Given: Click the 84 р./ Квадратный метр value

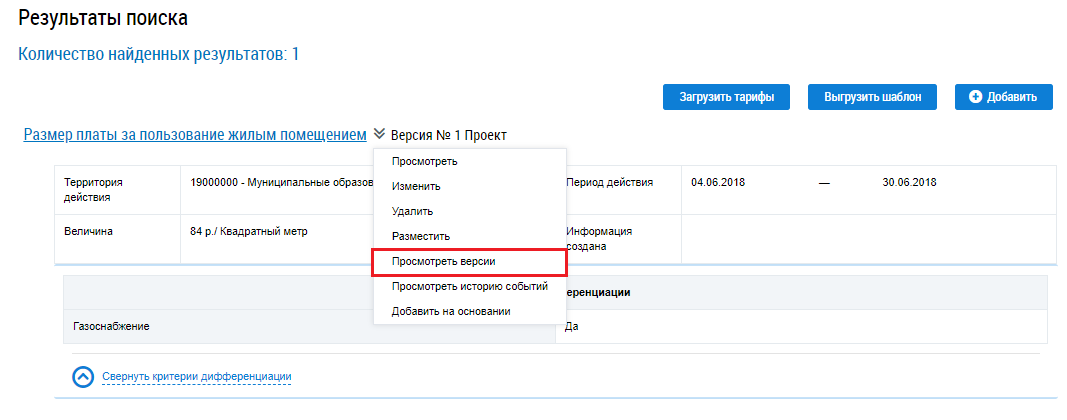Looking at the screenshot, I should pos(249,231).
